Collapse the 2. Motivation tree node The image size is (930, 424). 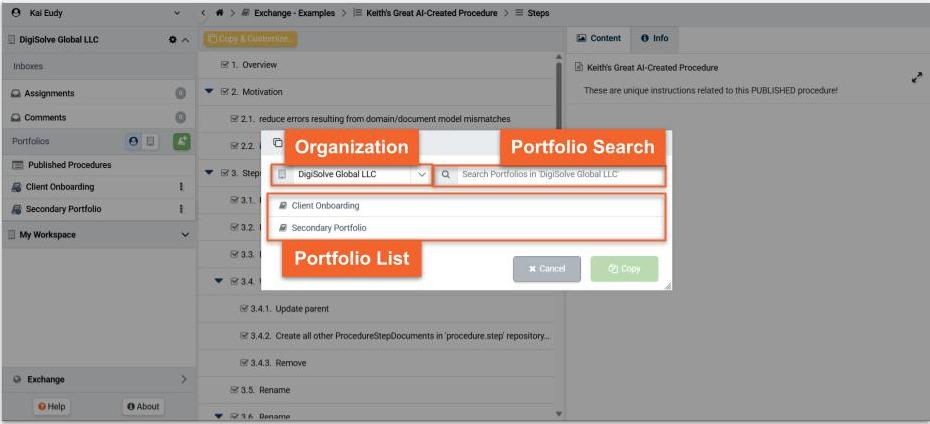click(x=209, y=92)
